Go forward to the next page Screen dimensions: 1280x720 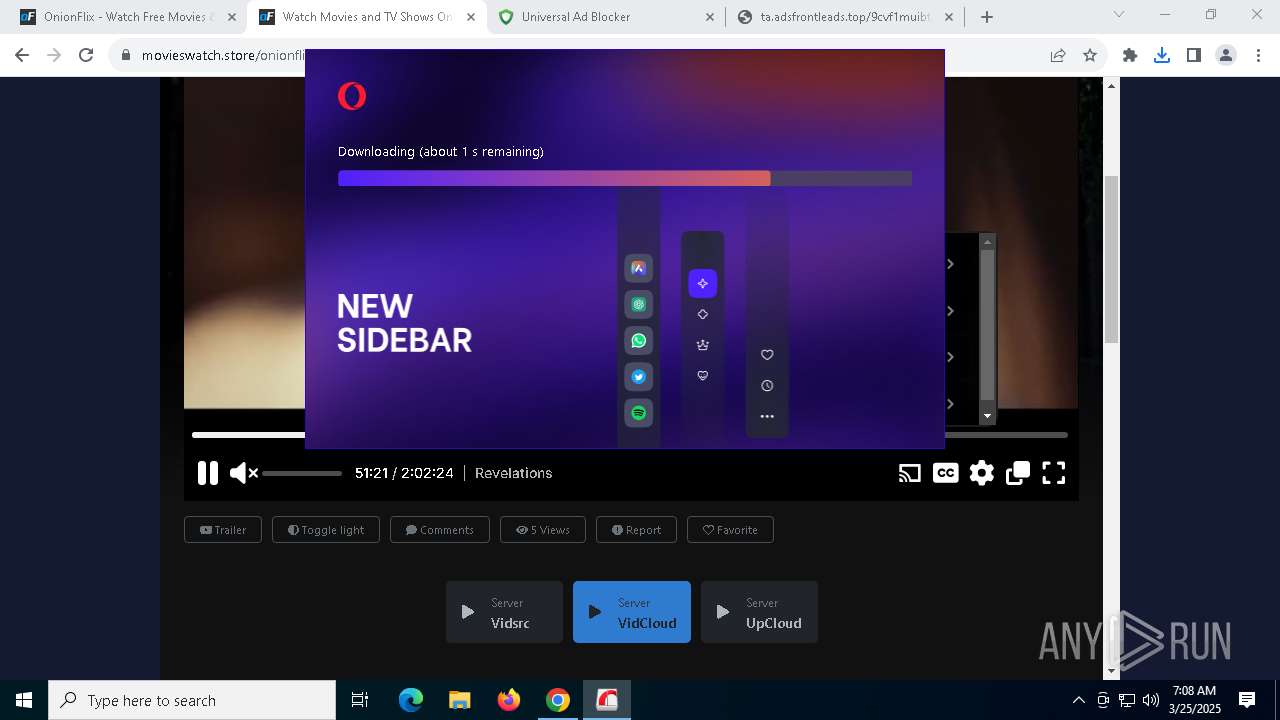pyautogui.click(x=54, y=56)
